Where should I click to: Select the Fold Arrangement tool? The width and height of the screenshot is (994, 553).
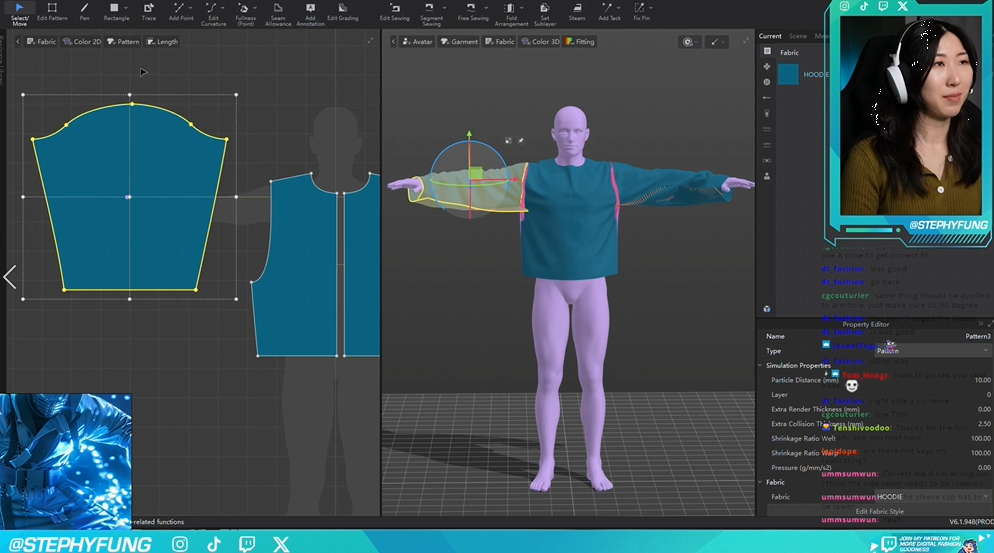(x=511, y=13)
